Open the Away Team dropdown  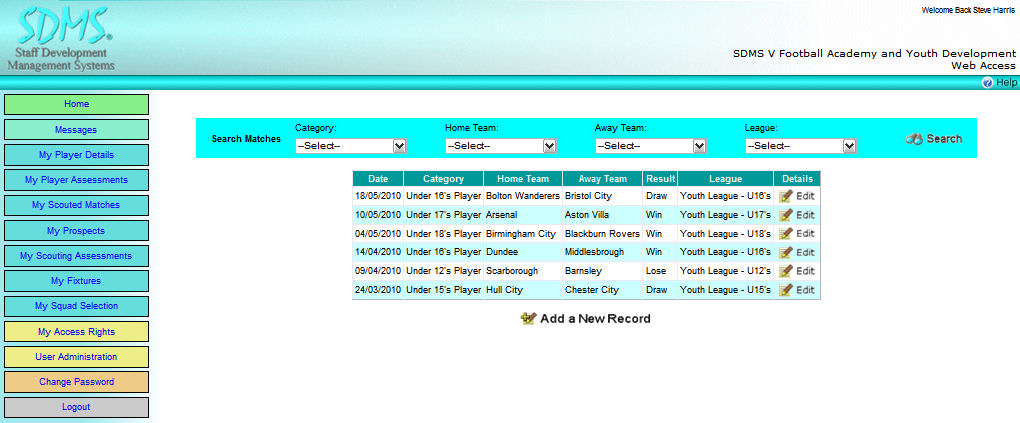tap(651, 146)
